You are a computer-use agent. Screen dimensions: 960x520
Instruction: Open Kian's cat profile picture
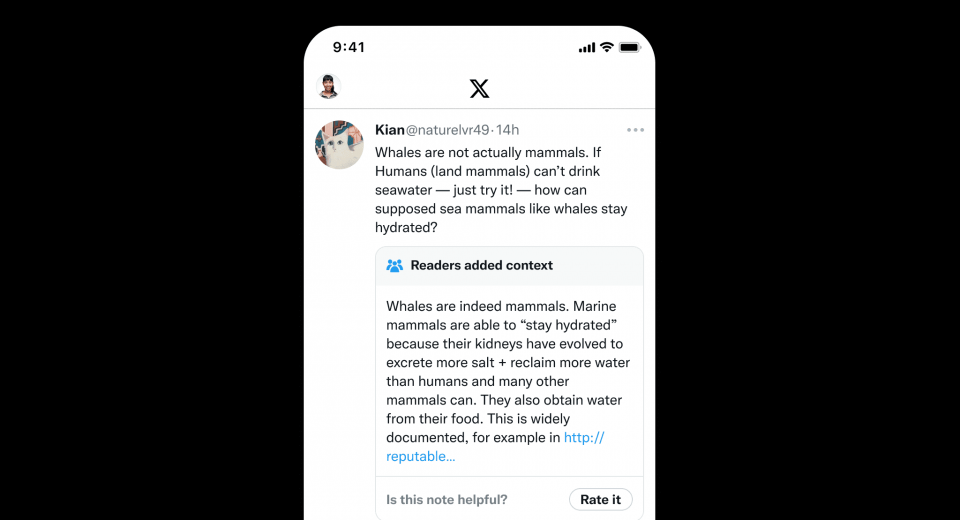(x=339, y=145)
